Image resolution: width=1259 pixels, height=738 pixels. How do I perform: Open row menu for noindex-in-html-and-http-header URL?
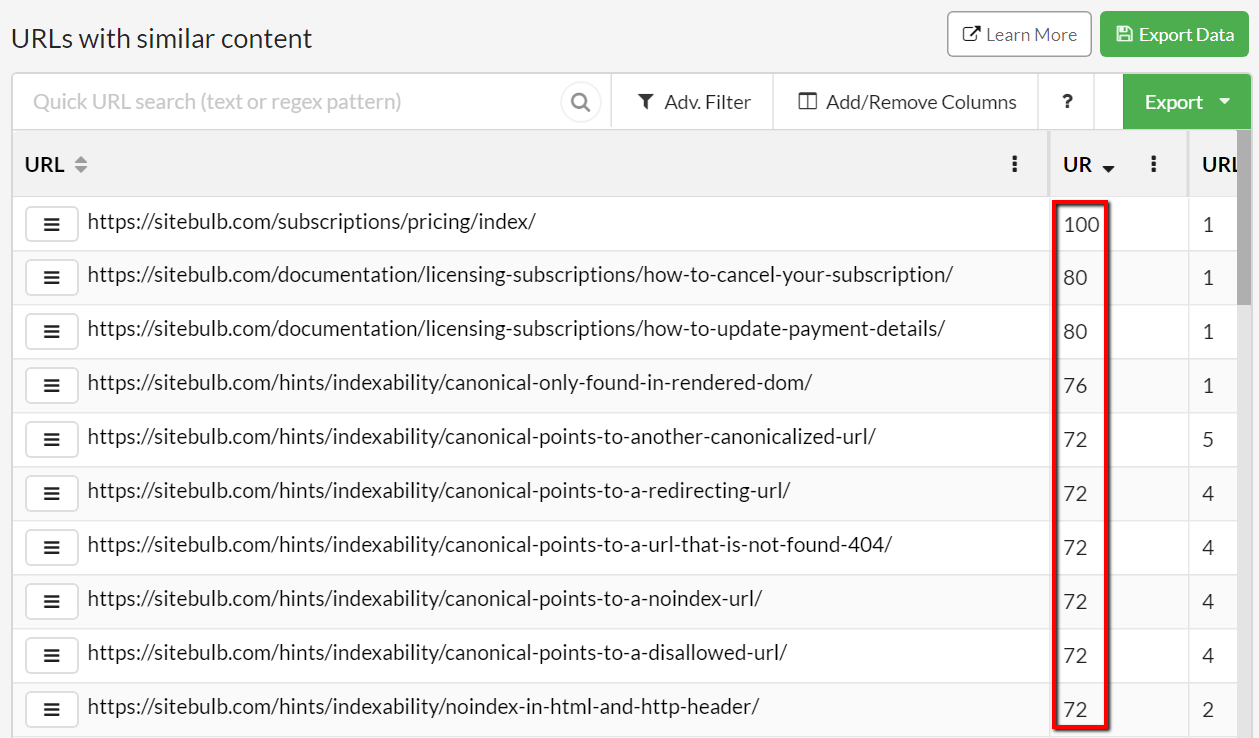52,711
